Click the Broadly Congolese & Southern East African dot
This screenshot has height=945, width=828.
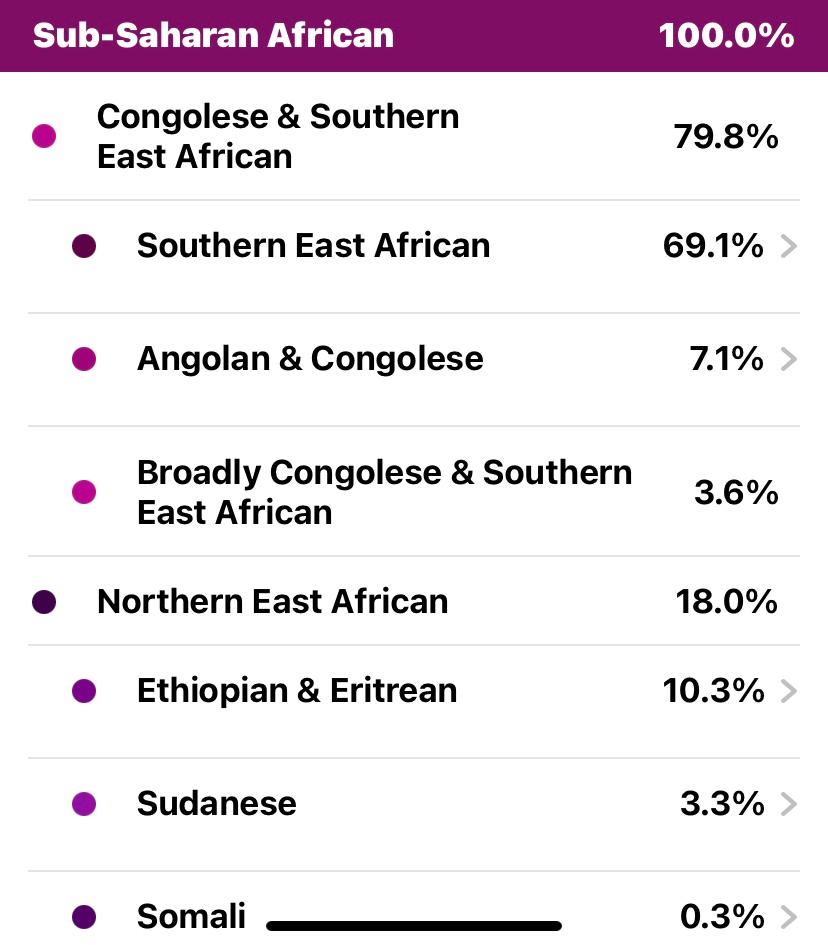(x=84, y=492)
